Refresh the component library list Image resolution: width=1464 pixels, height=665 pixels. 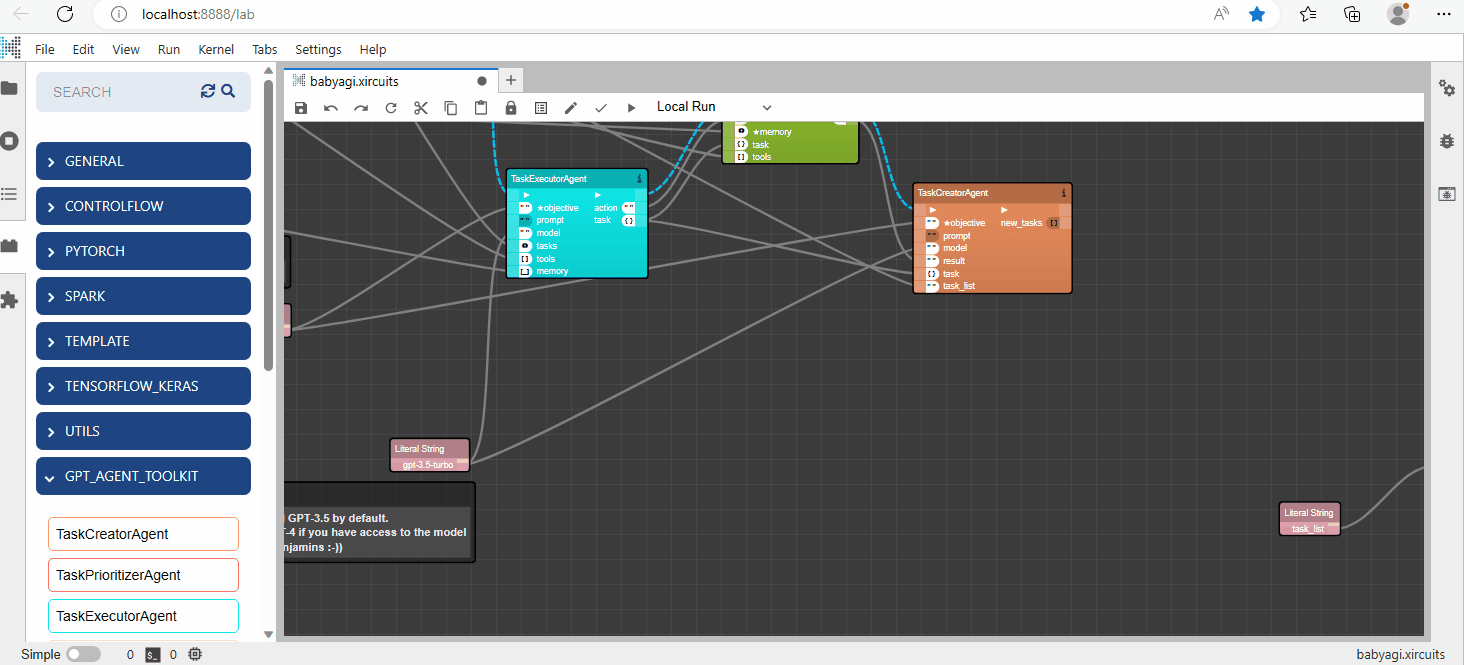(208, 91)
